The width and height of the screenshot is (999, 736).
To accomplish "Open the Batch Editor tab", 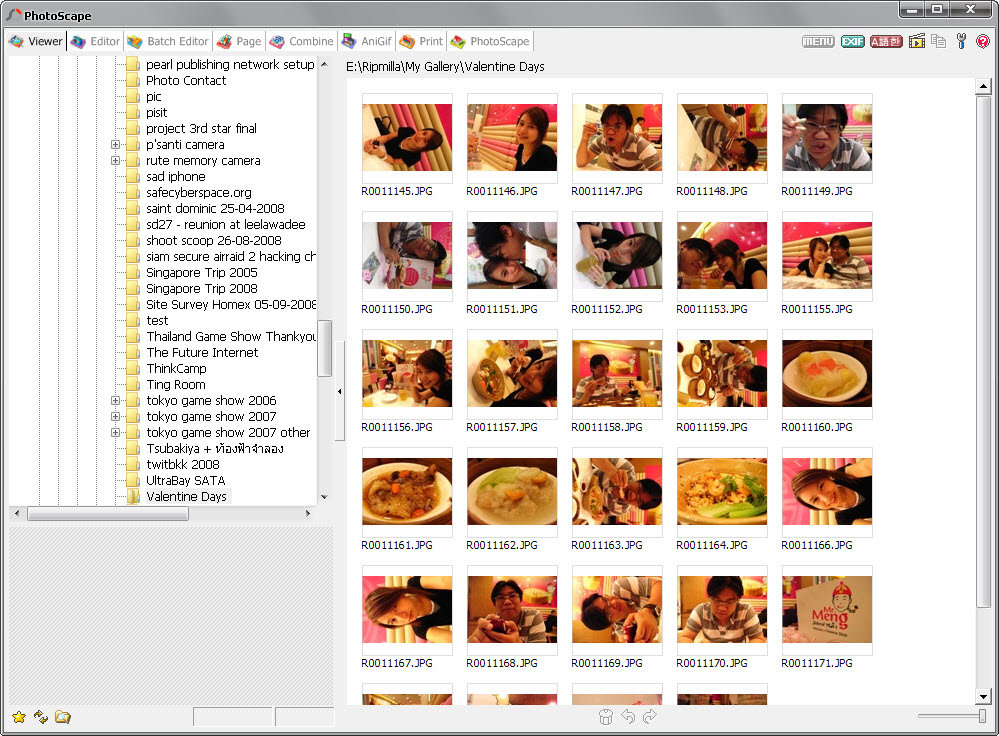I will pos(168,41).
